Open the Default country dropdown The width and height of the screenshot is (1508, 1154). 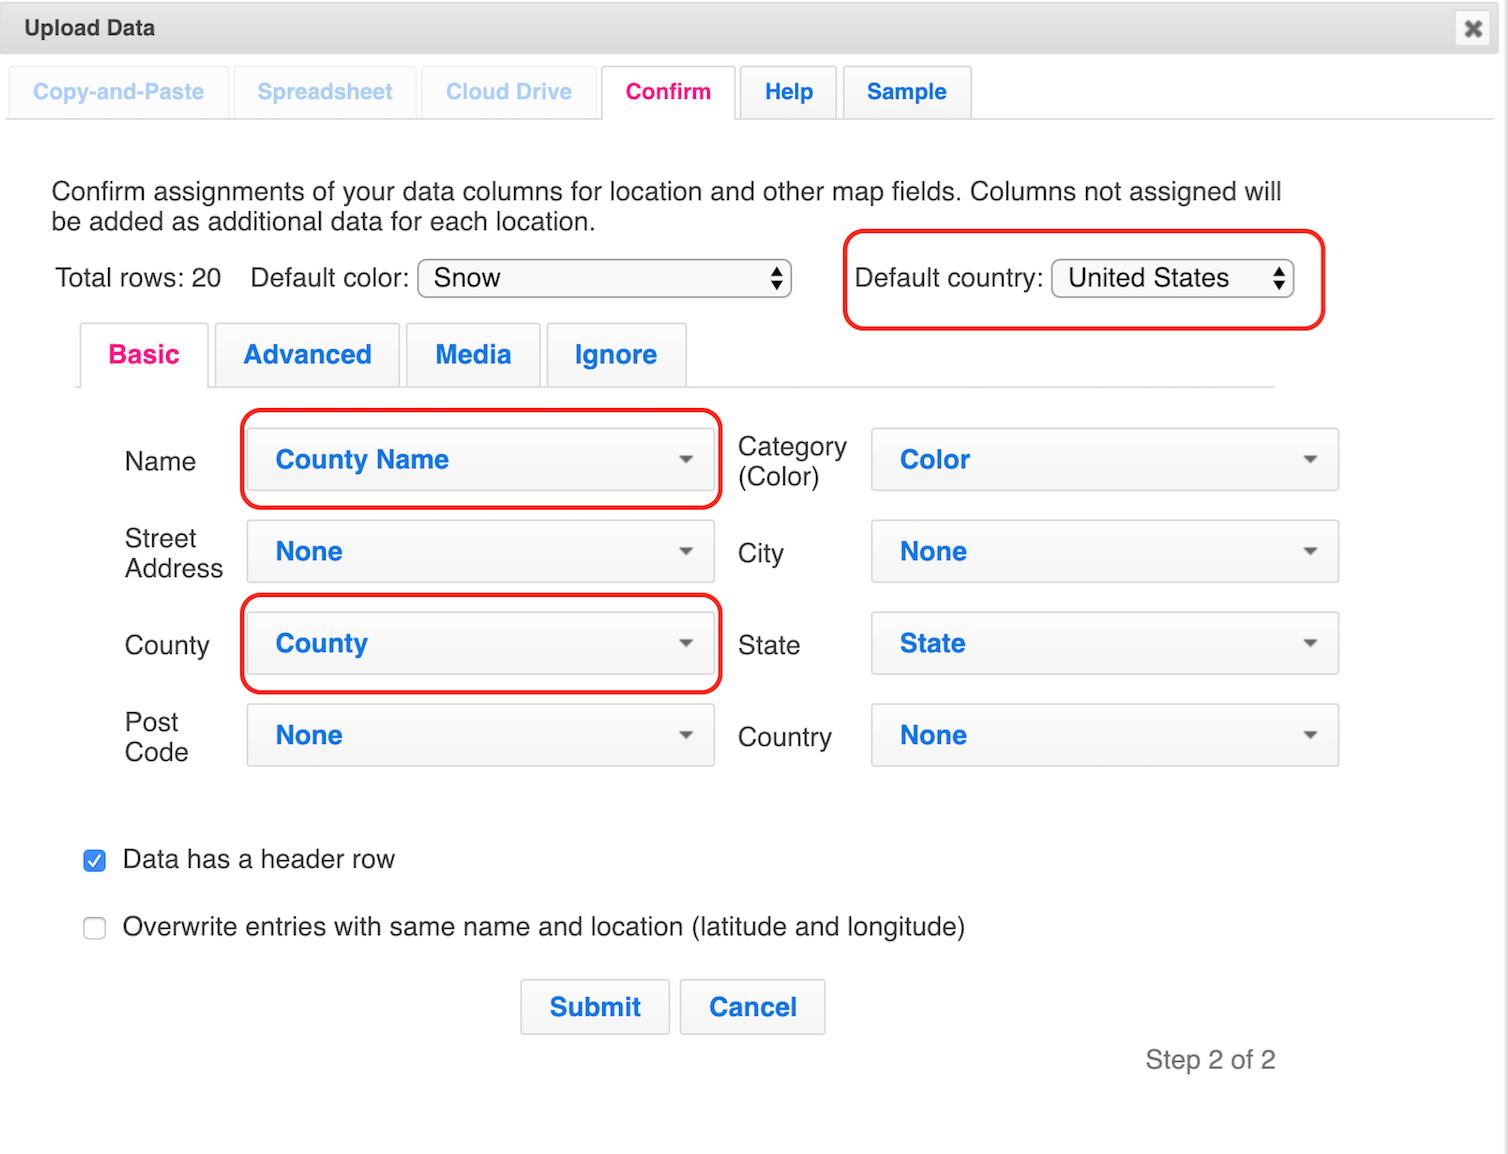[1173, 278]
